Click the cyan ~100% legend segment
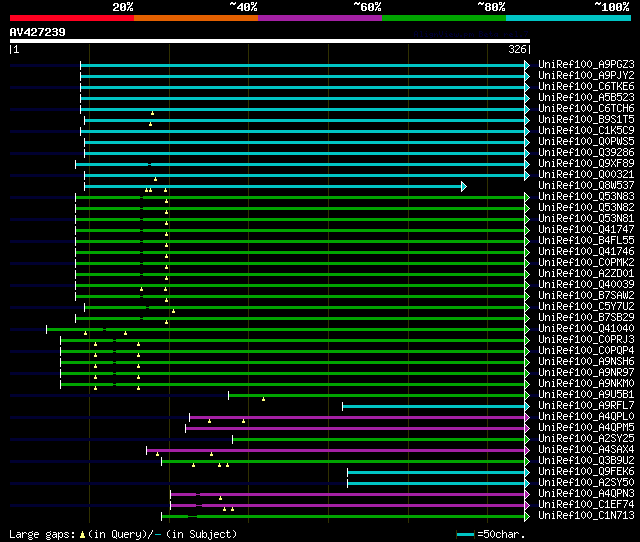This screenshot has width=640, height=542. 568,18
